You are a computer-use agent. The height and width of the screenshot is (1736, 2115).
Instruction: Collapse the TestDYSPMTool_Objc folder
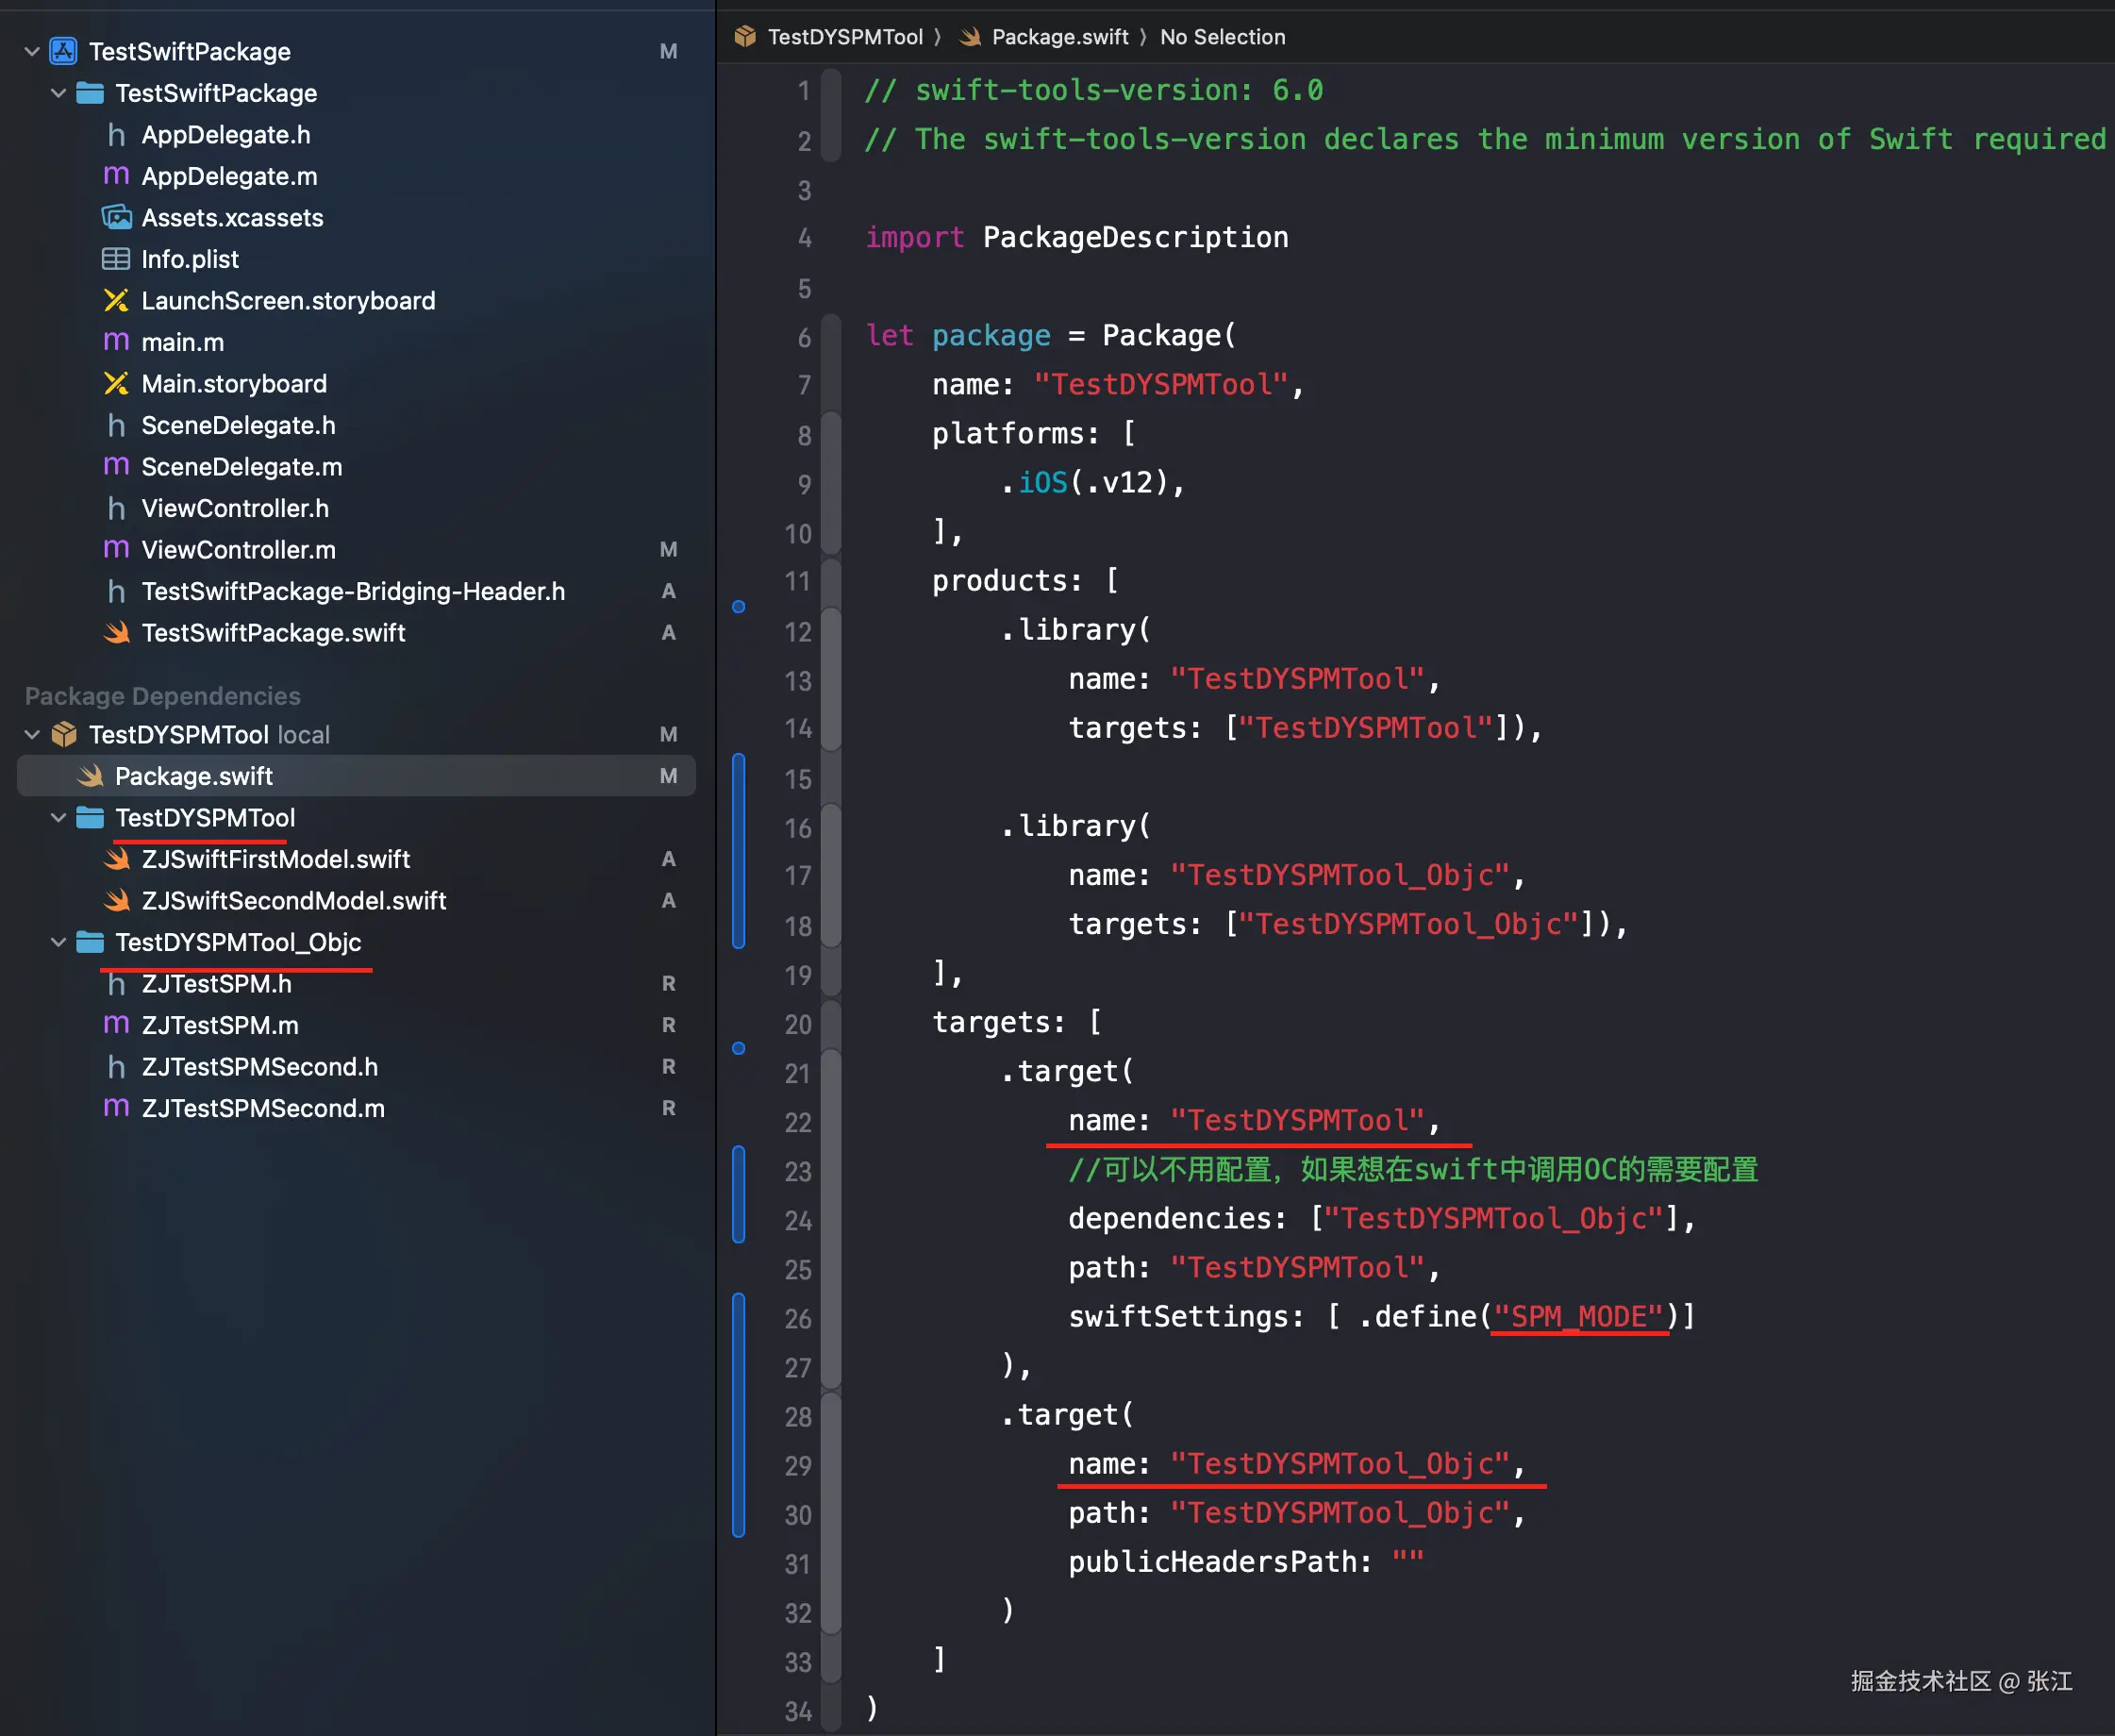pyautogui.click(x=58, y=942)
